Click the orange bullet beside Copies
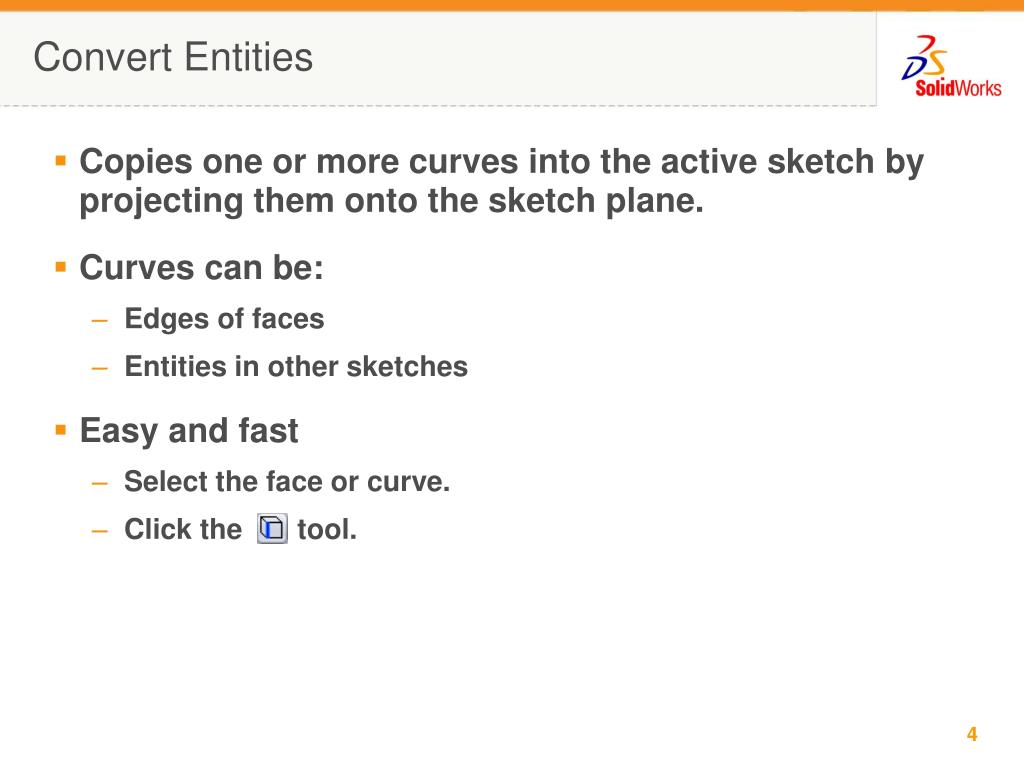Image resolution: width=1024 pixels, height=768 pixels. [61, 161]
